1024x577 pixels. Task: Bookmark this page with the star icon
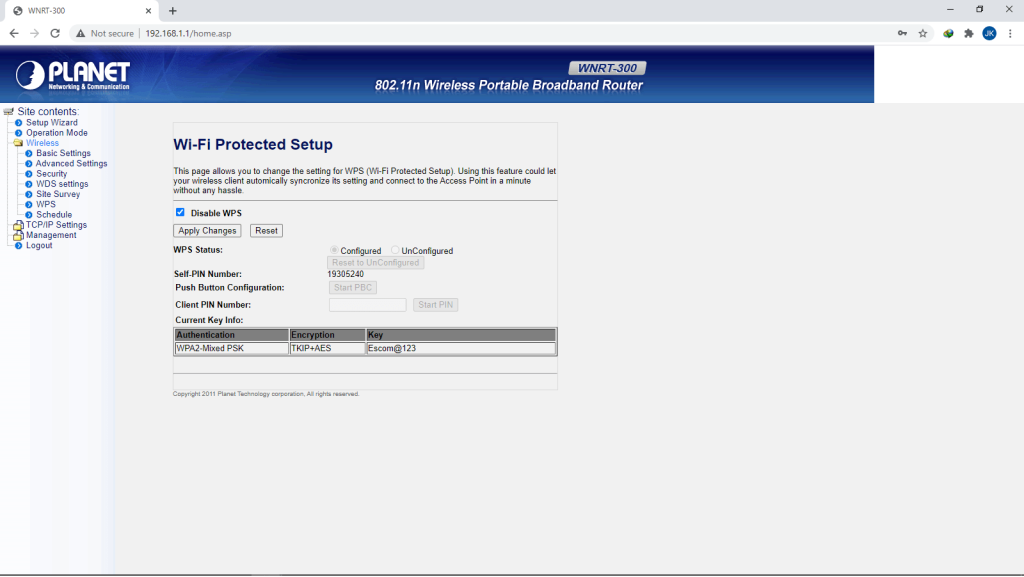pyautogui.click(x=923, y=33)
